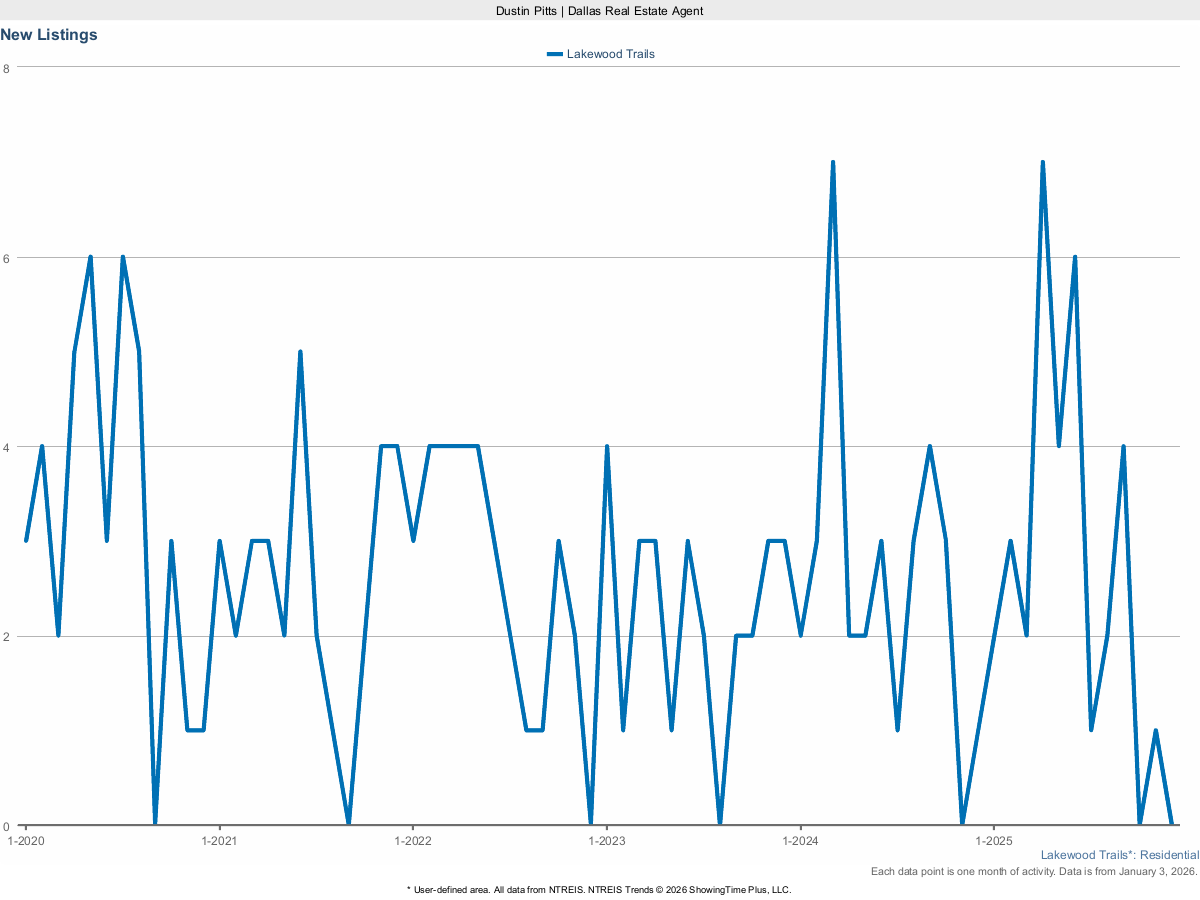Click the y-axis label 6
The height and width of the screenshot is (900, 1200).
(7, 258)
